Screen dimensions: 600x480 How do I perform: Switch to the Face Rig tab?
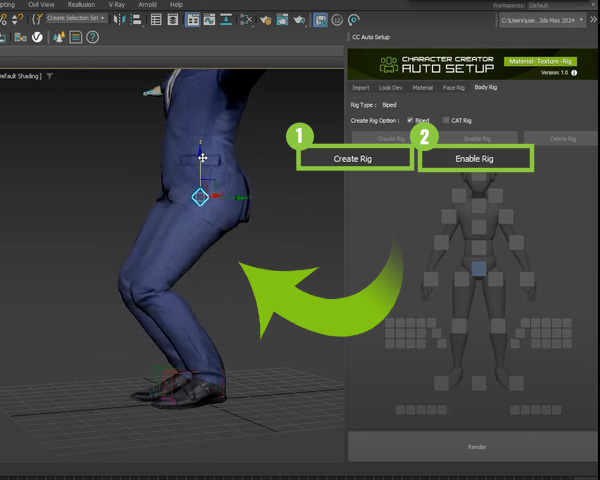(x=453, y=88)
